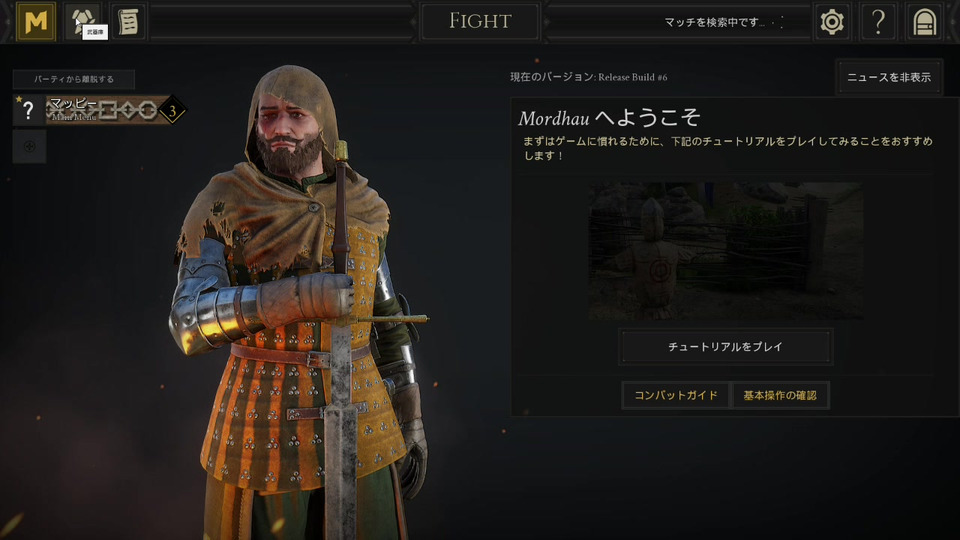Play the tutorial (チュートリアルをプレイ)

[x=726, y=347]
